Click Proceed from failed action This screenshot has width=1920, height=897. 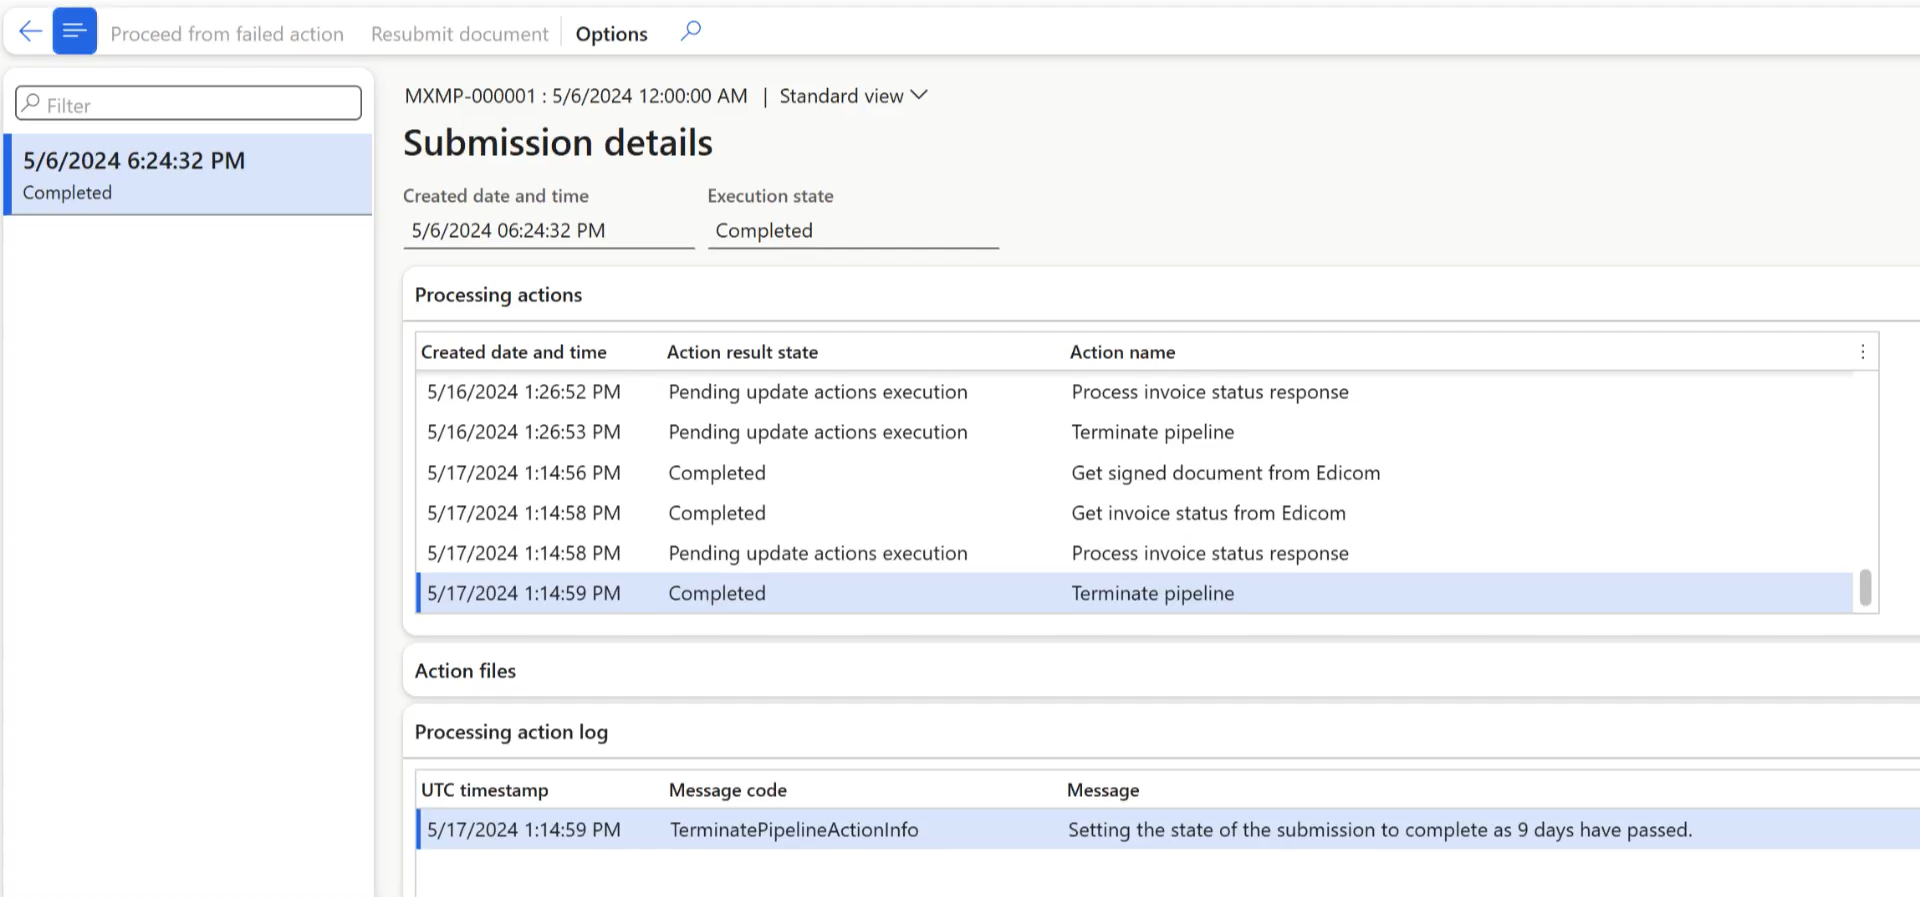coord(227,34)
